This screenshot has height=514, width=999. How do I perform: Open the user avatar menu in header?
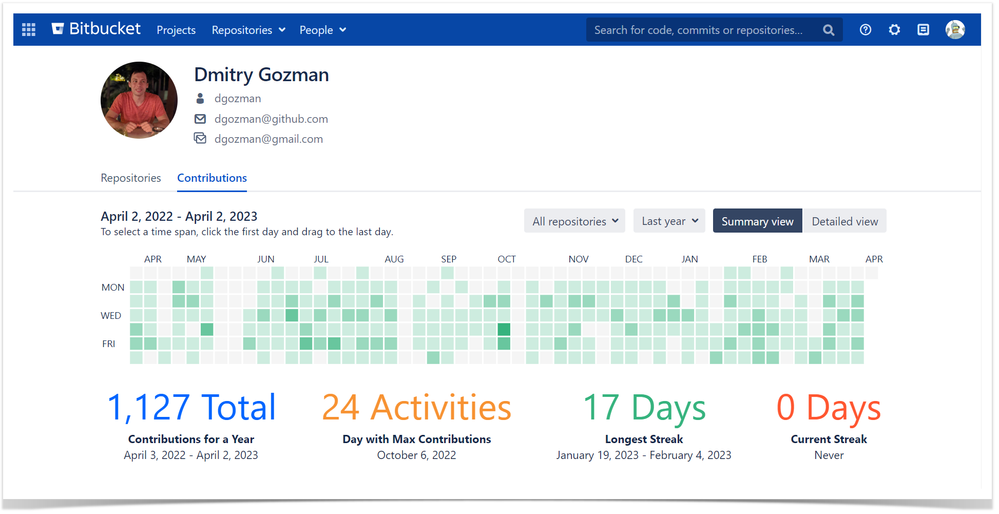coord(955,29)
